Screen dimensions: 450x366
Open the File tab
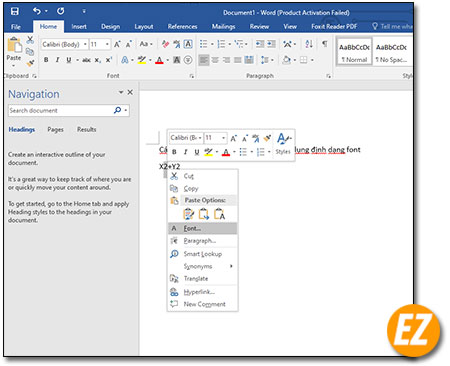click(16, 27)
